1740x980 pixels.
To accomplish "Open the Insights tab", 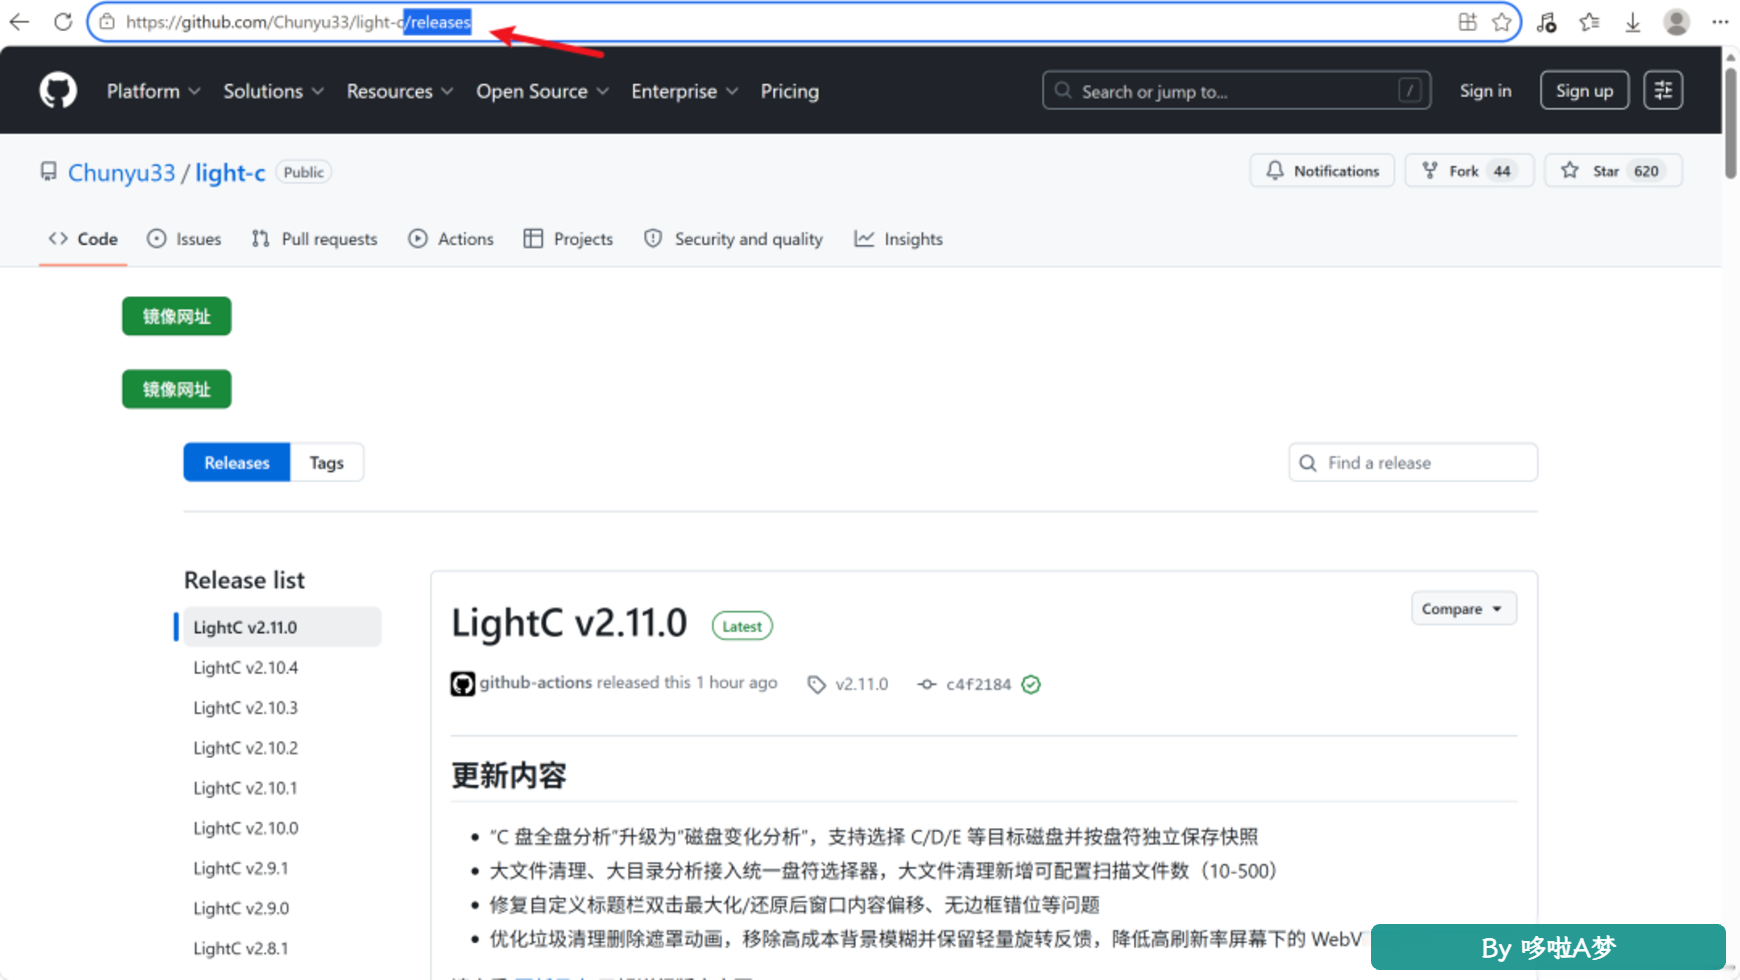I will point(898,239).
